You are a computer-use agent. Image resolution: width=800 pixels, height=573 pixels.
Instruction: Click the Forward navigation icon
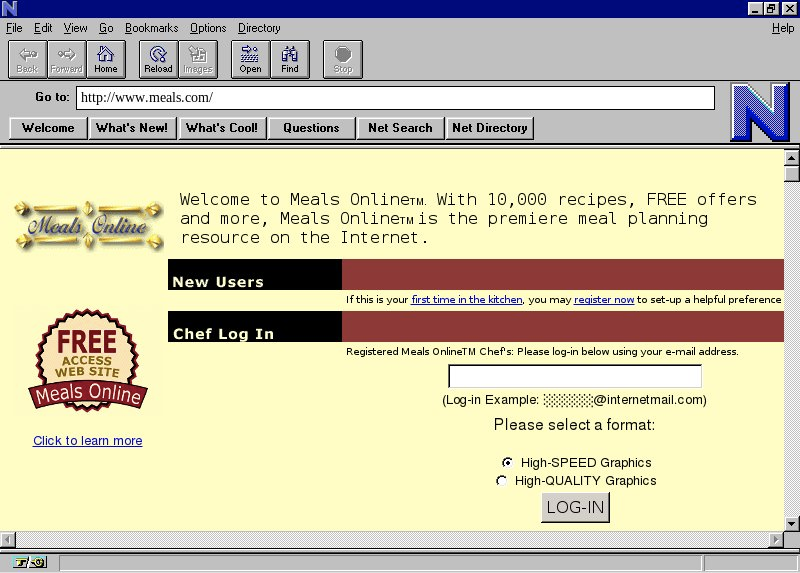click(66, 60)
